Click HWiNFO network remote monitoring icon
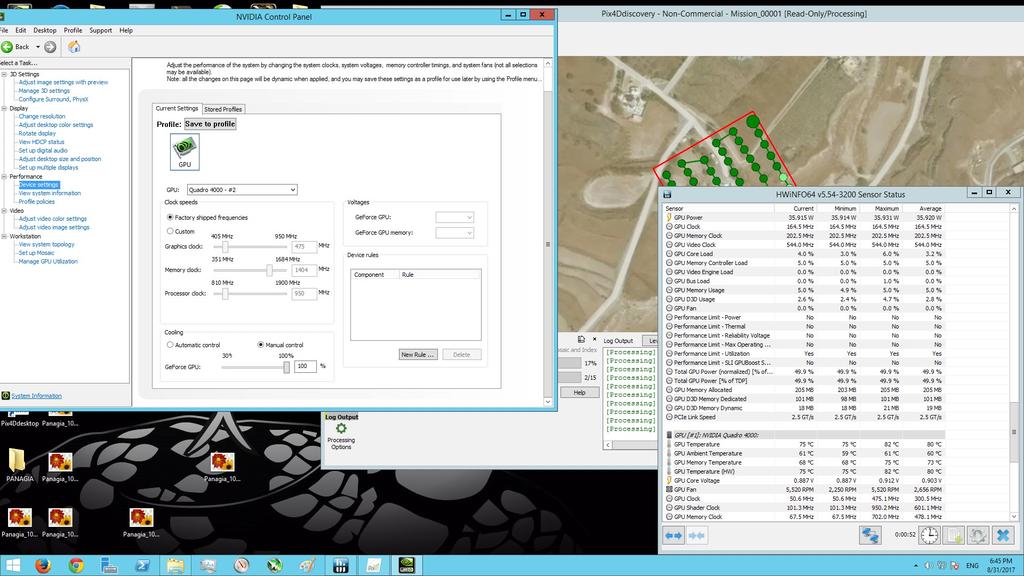 (x=870, y=536)
